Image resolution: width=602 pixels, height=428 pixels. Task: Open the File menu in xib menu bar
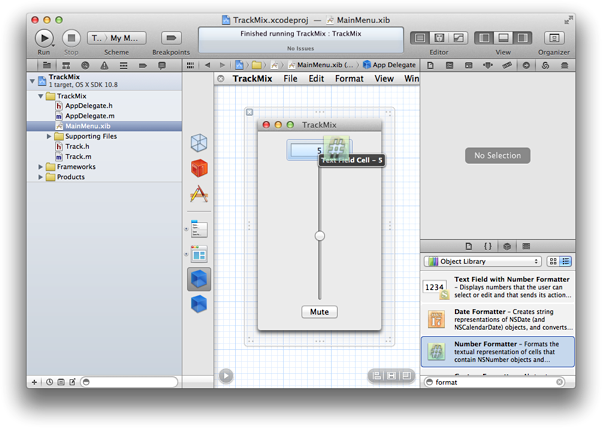tap(290, 79)
